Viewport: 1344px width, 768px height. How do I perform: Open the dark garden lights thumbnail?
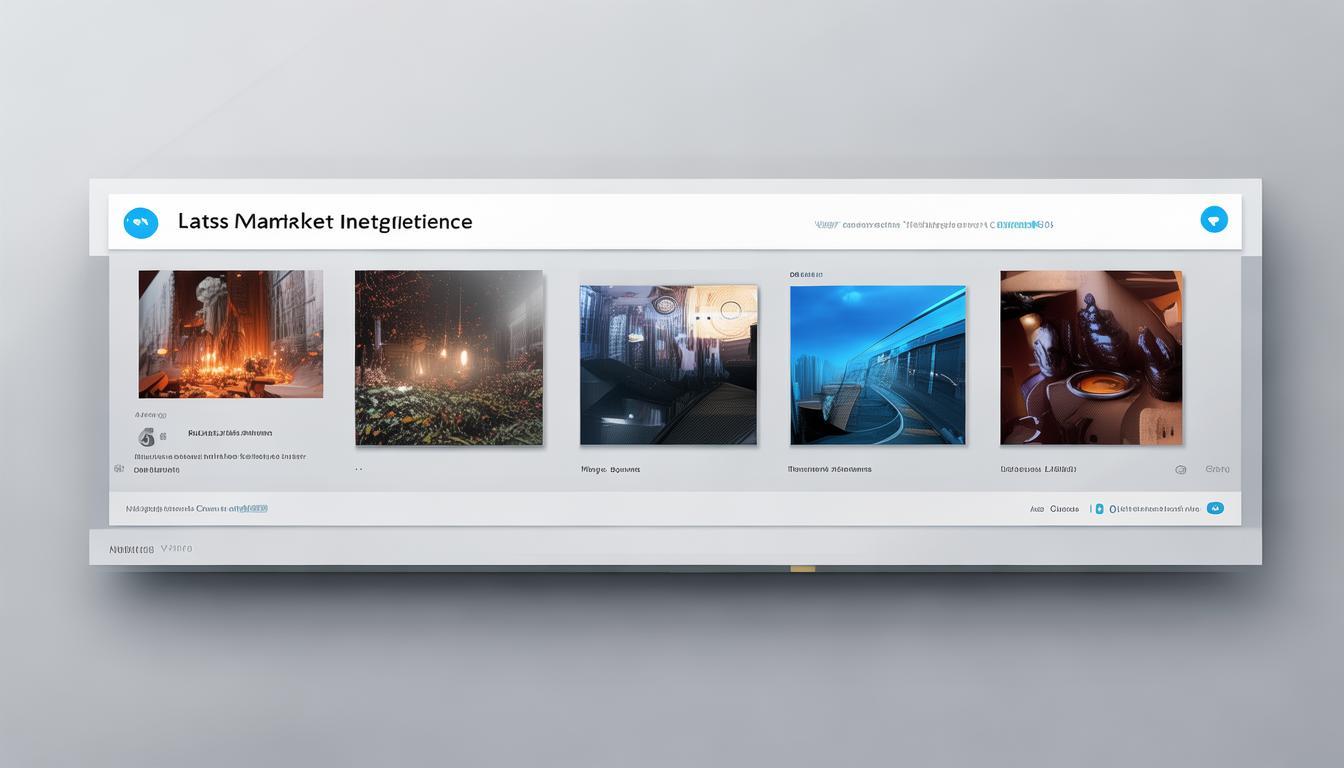(x=449, y=357)
